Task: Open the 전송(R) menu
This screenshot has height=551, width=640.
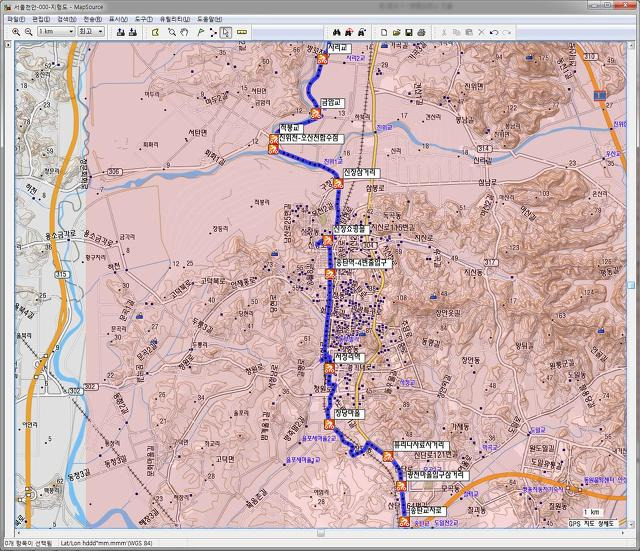Action: pos(93,19)
